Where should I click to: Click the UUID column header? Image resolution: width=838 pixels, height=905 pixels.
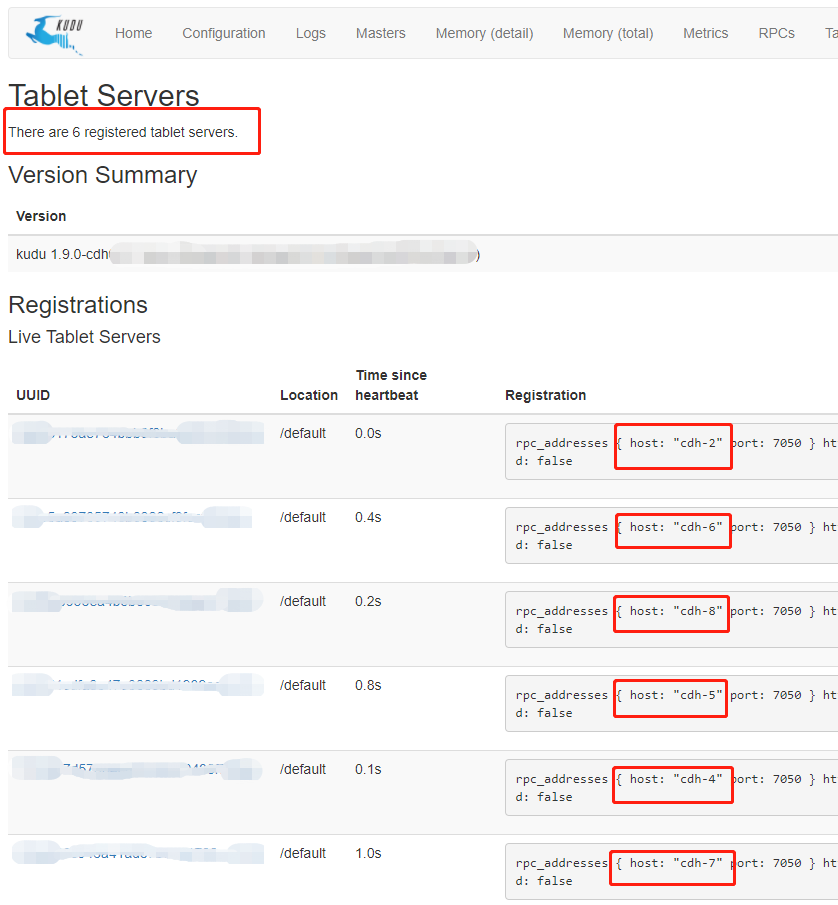pyautogui.click(x=33, y=395)
